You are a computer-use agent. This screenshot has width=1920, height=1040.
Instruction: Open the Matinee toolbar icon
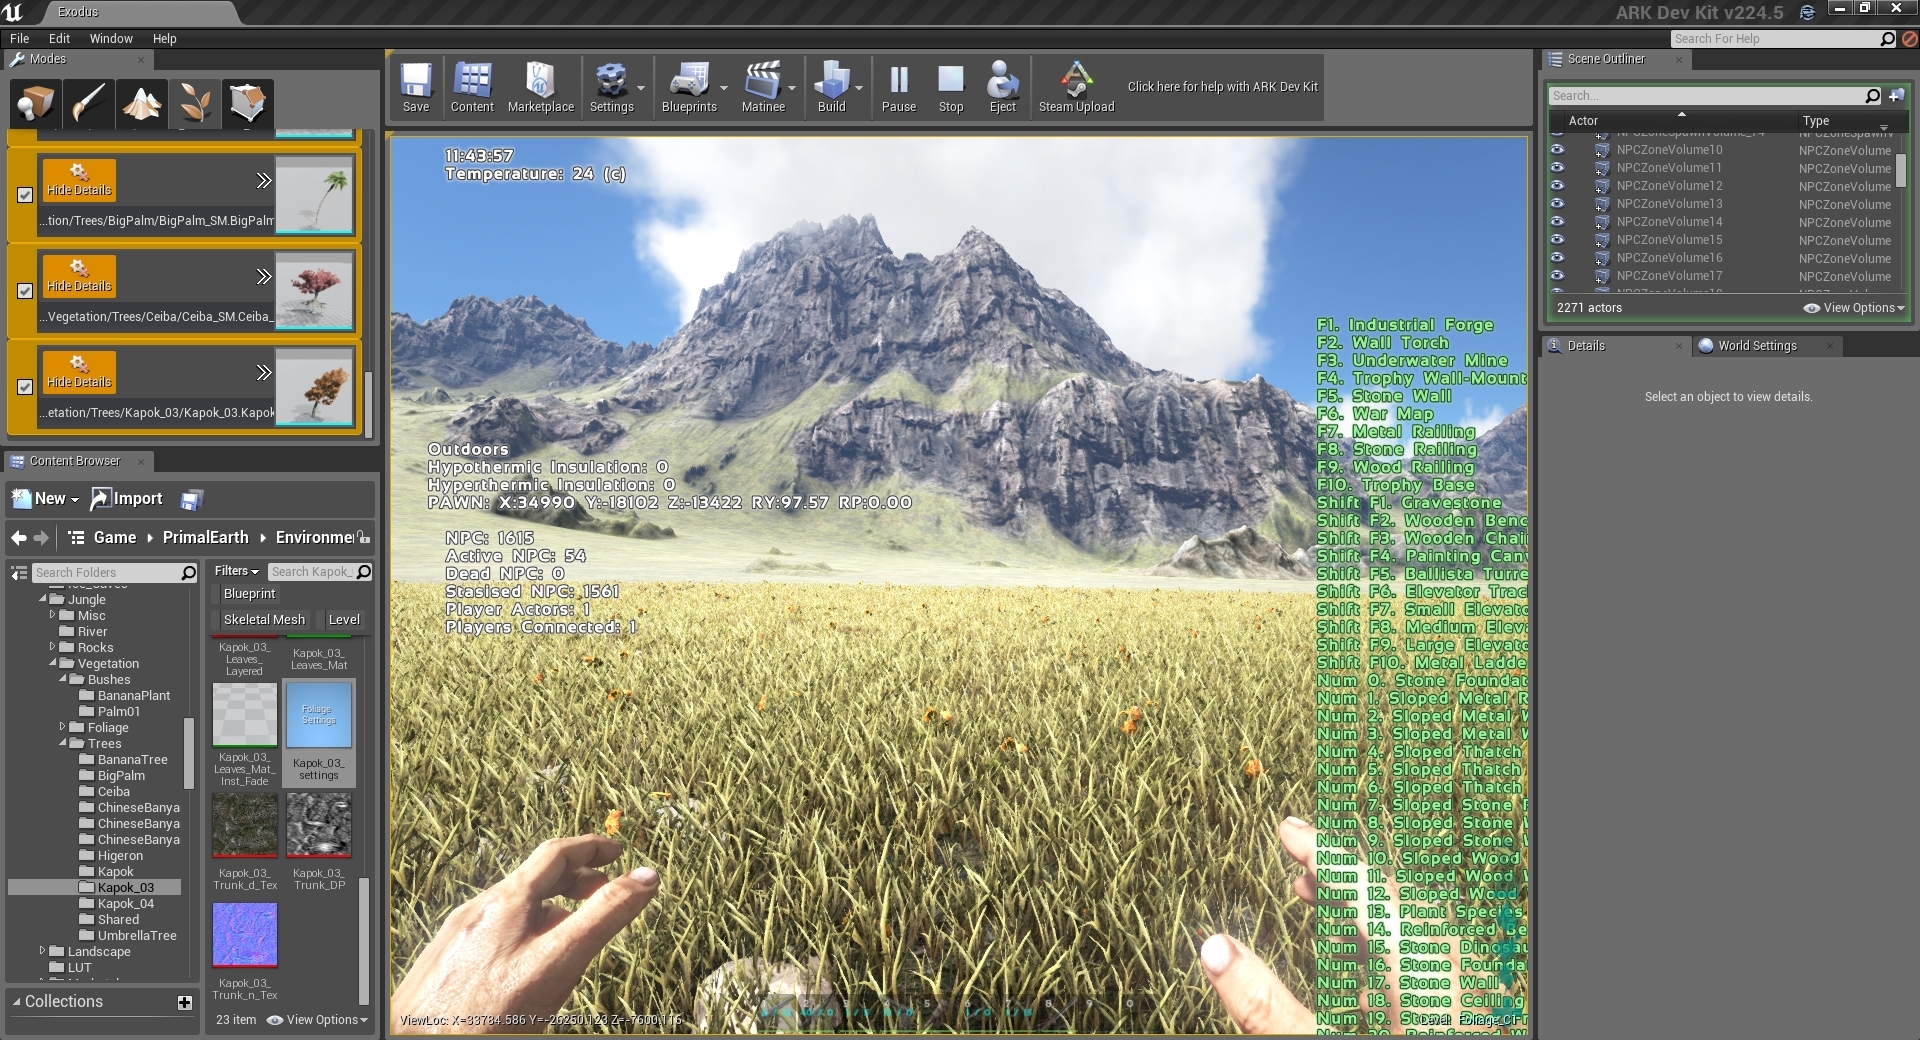[x=763, y=87]
